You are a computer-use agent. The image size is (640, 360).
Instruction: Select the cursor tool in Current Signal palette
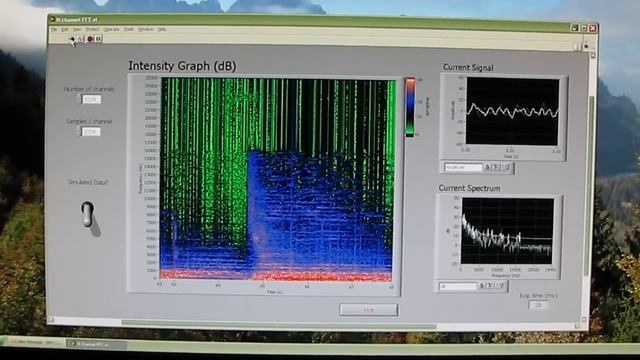click(487, 167)
